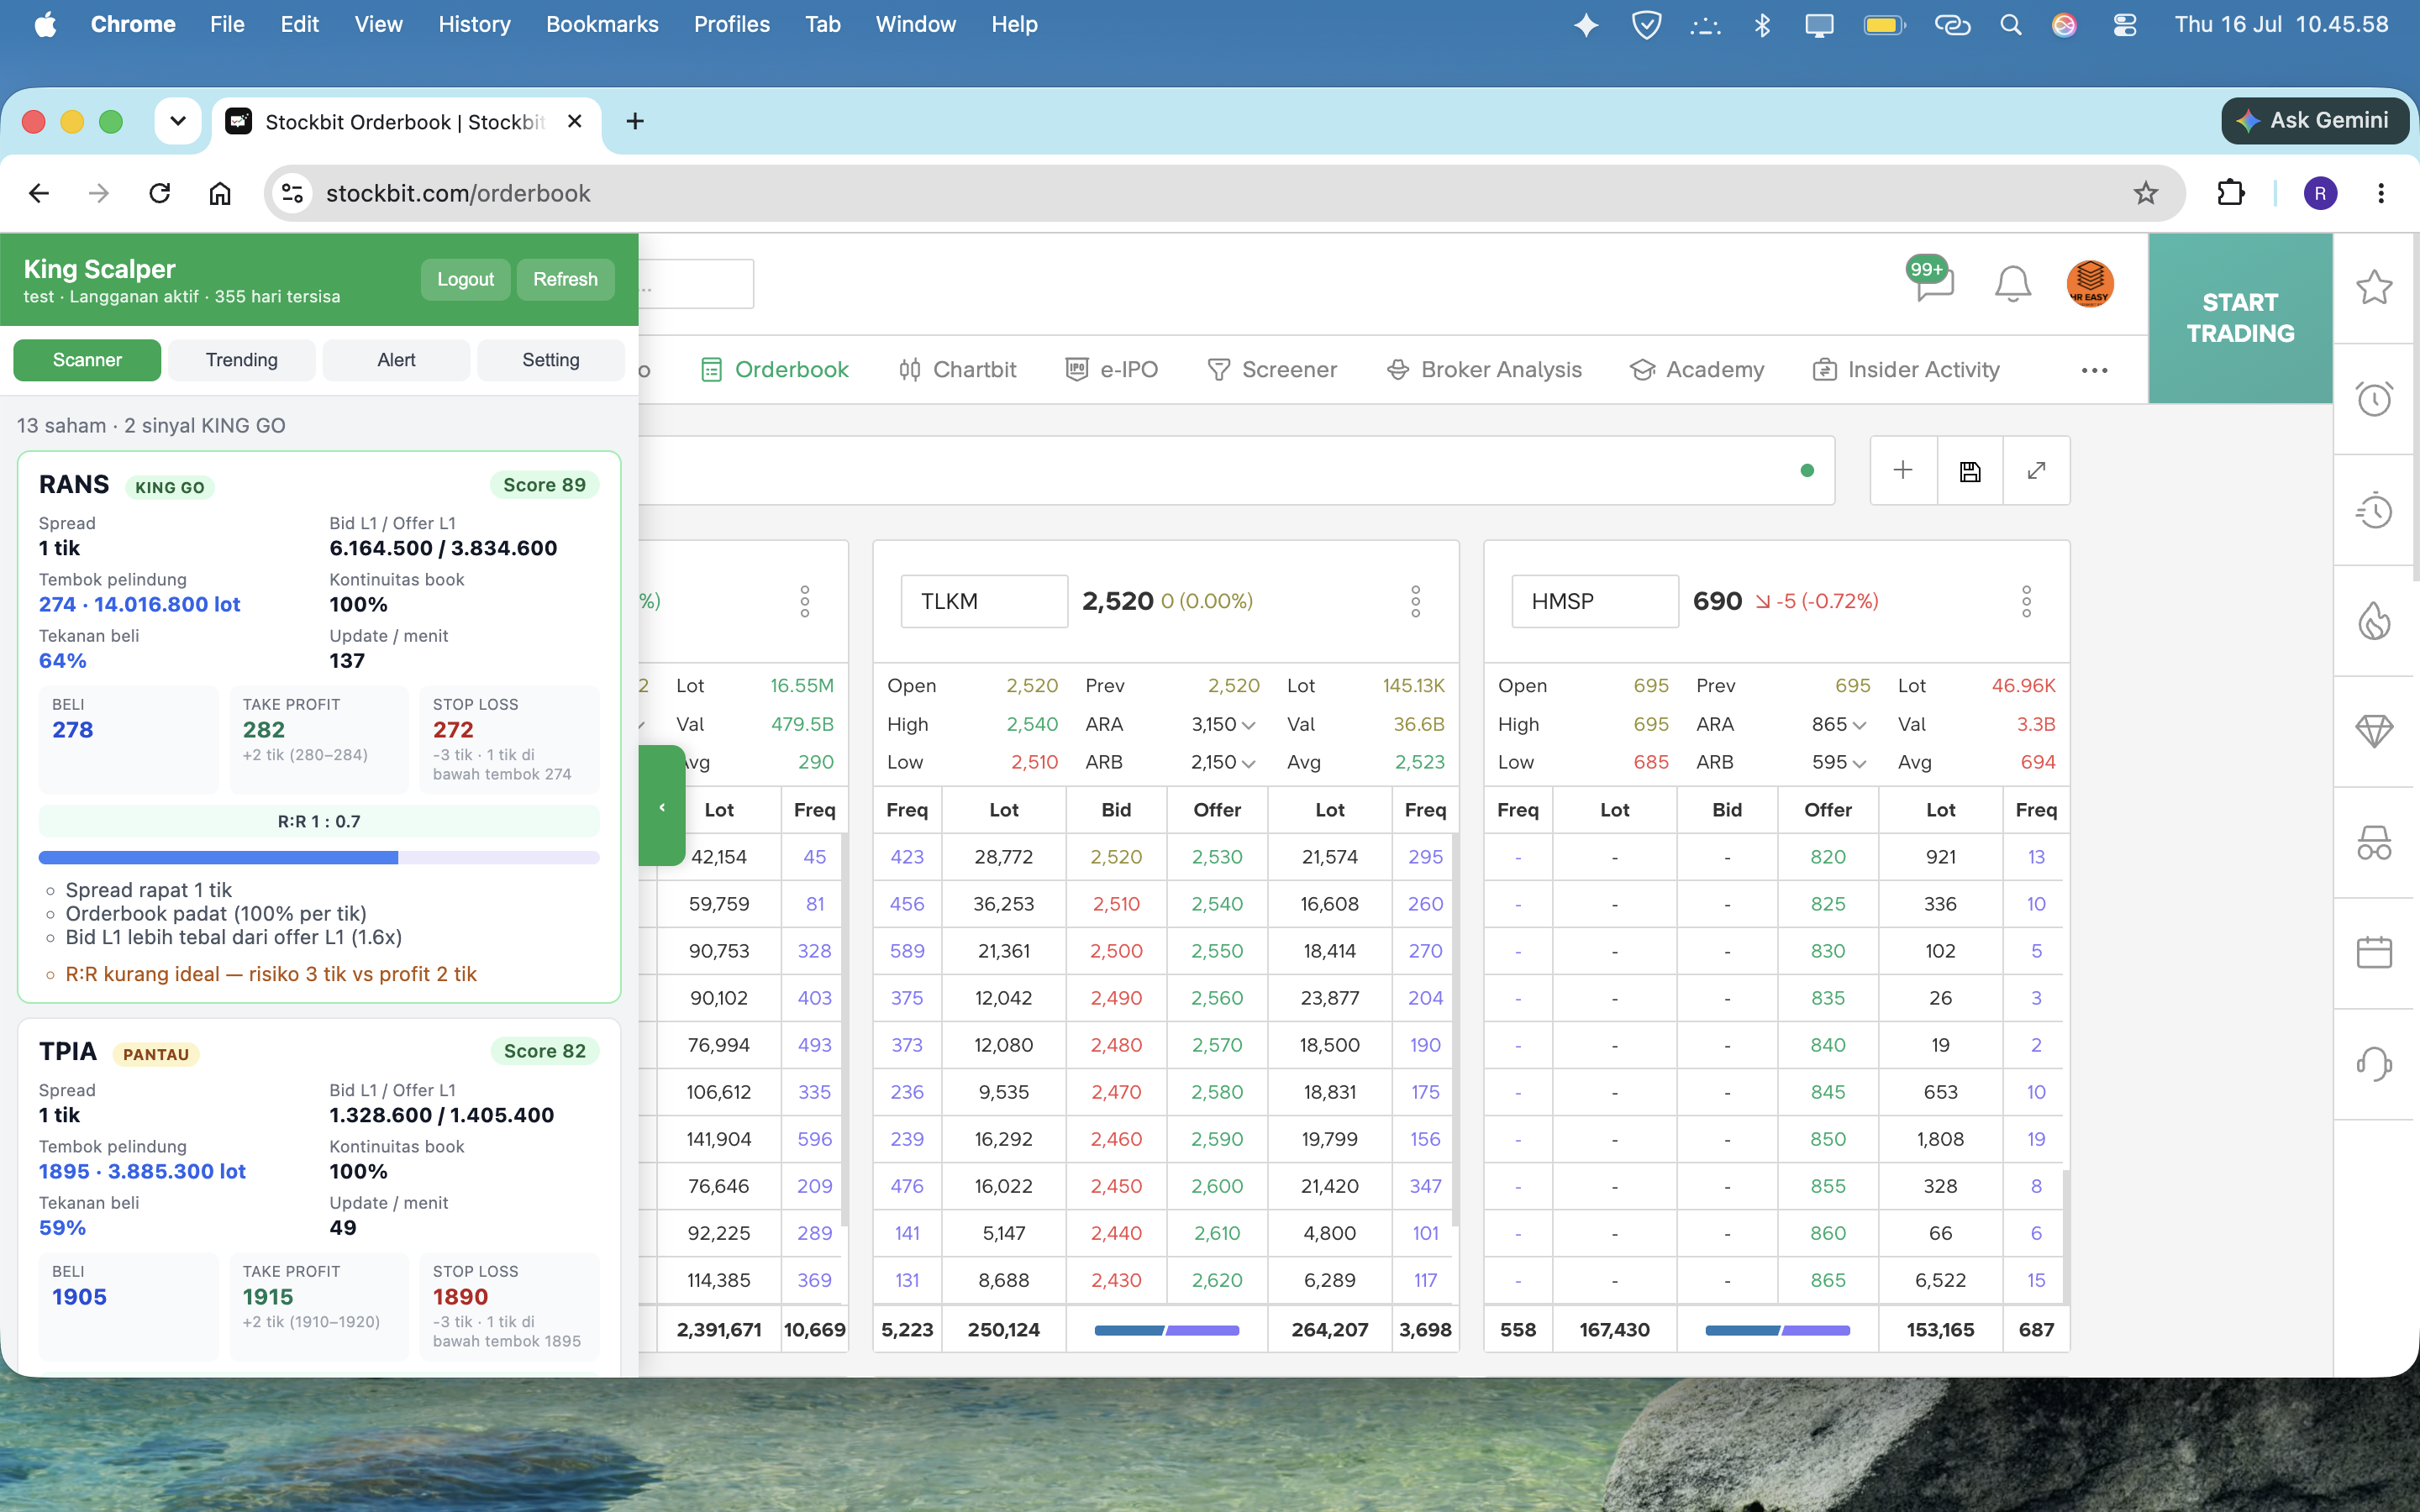Click the RANS score progress bar

pos(319,858)
